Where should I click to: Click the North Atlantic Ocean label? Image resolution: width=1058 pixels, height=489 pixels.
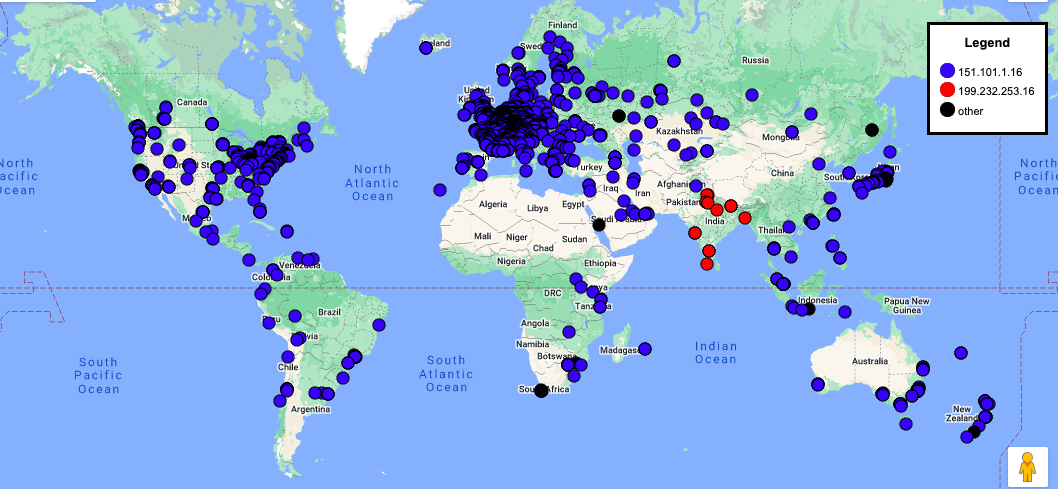372,183
